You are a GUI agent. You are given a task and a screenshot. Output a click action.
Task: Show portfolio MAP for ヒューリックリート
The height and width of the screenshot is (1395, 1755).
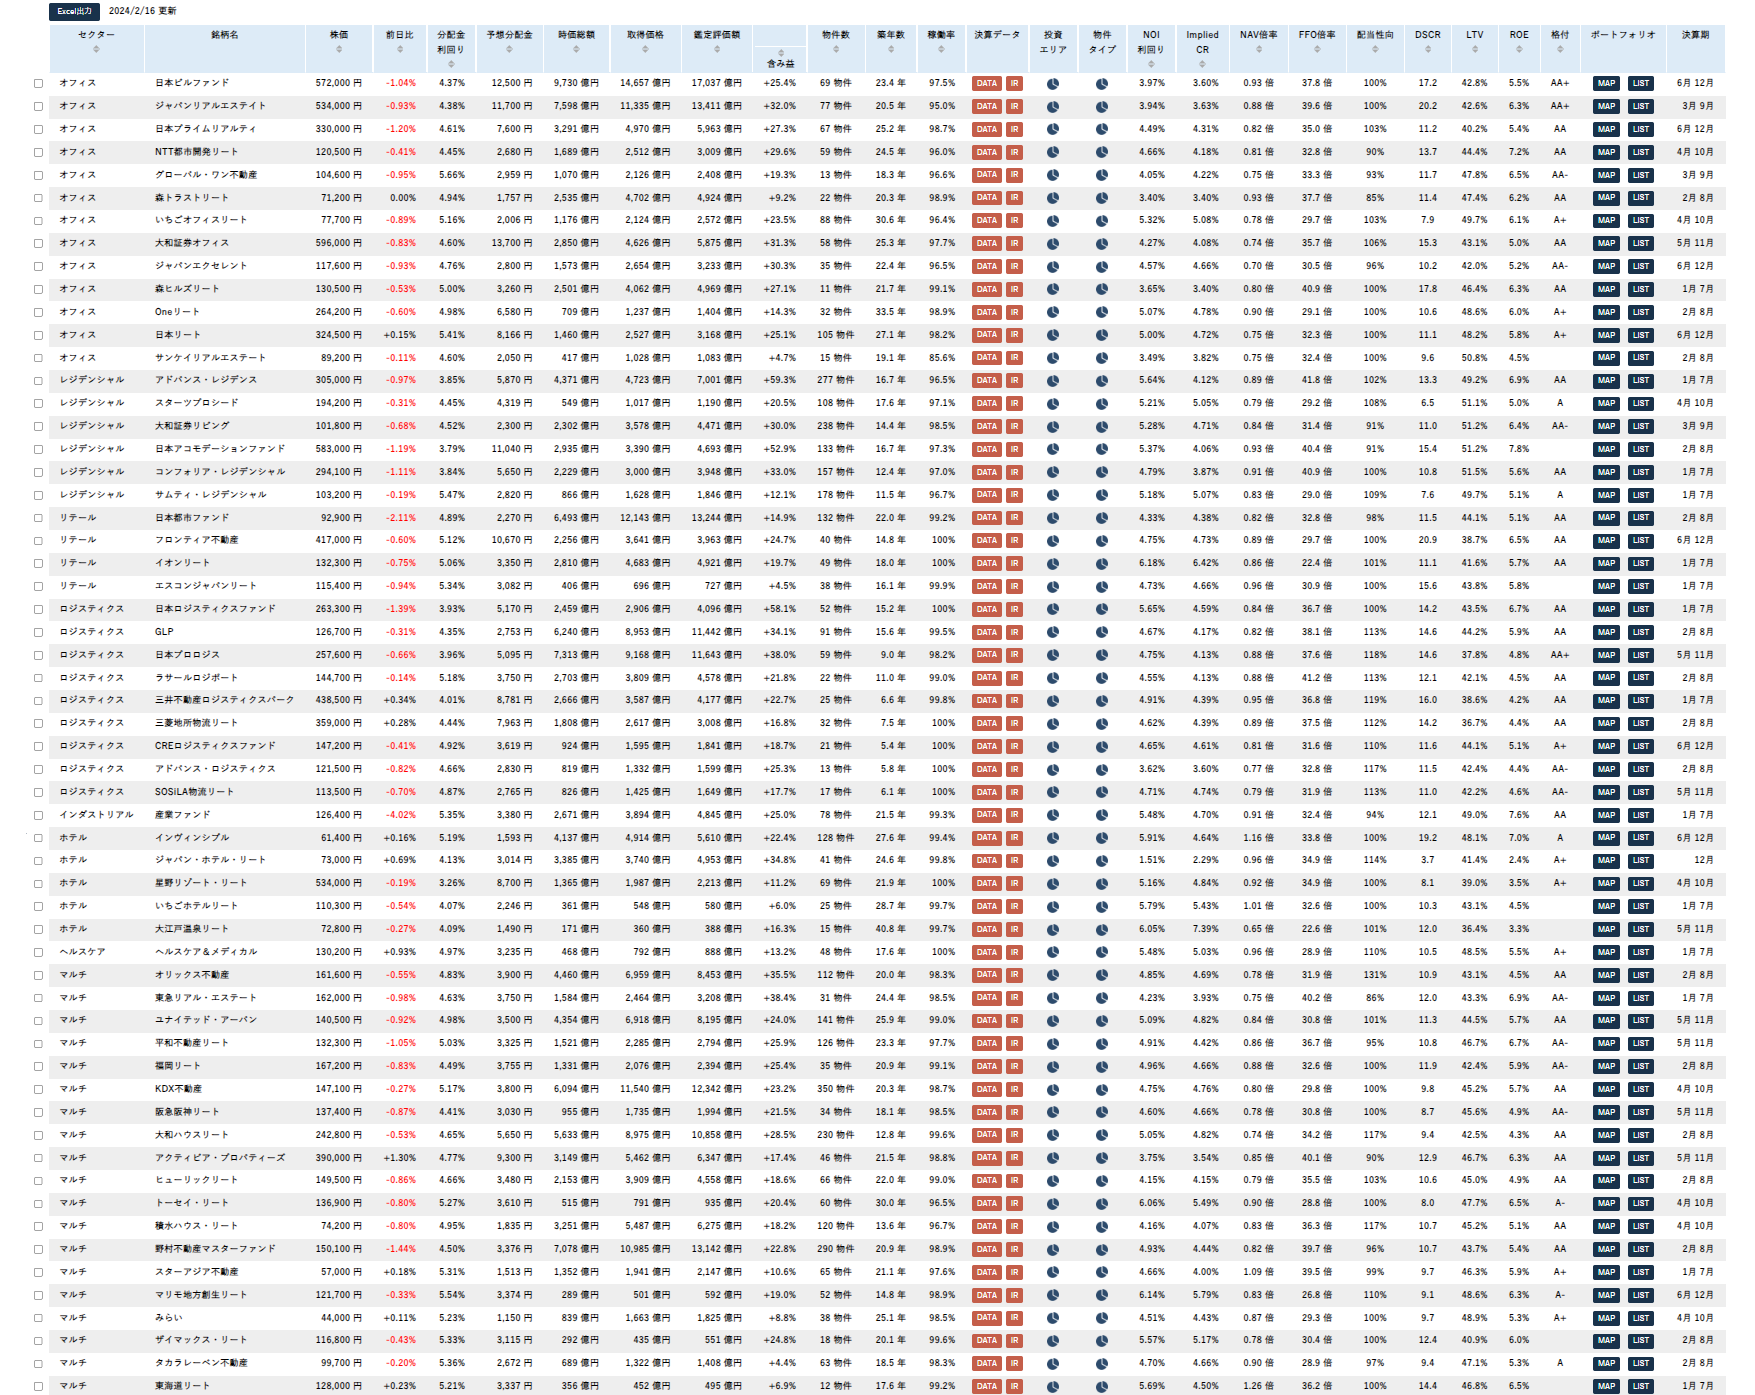point(1606,1181)
